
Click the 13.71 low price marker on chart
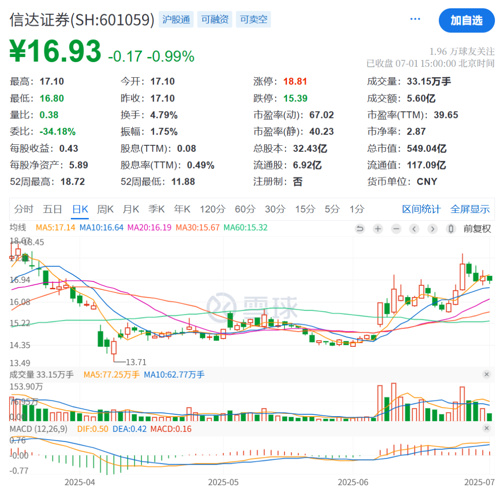[136, 362]
